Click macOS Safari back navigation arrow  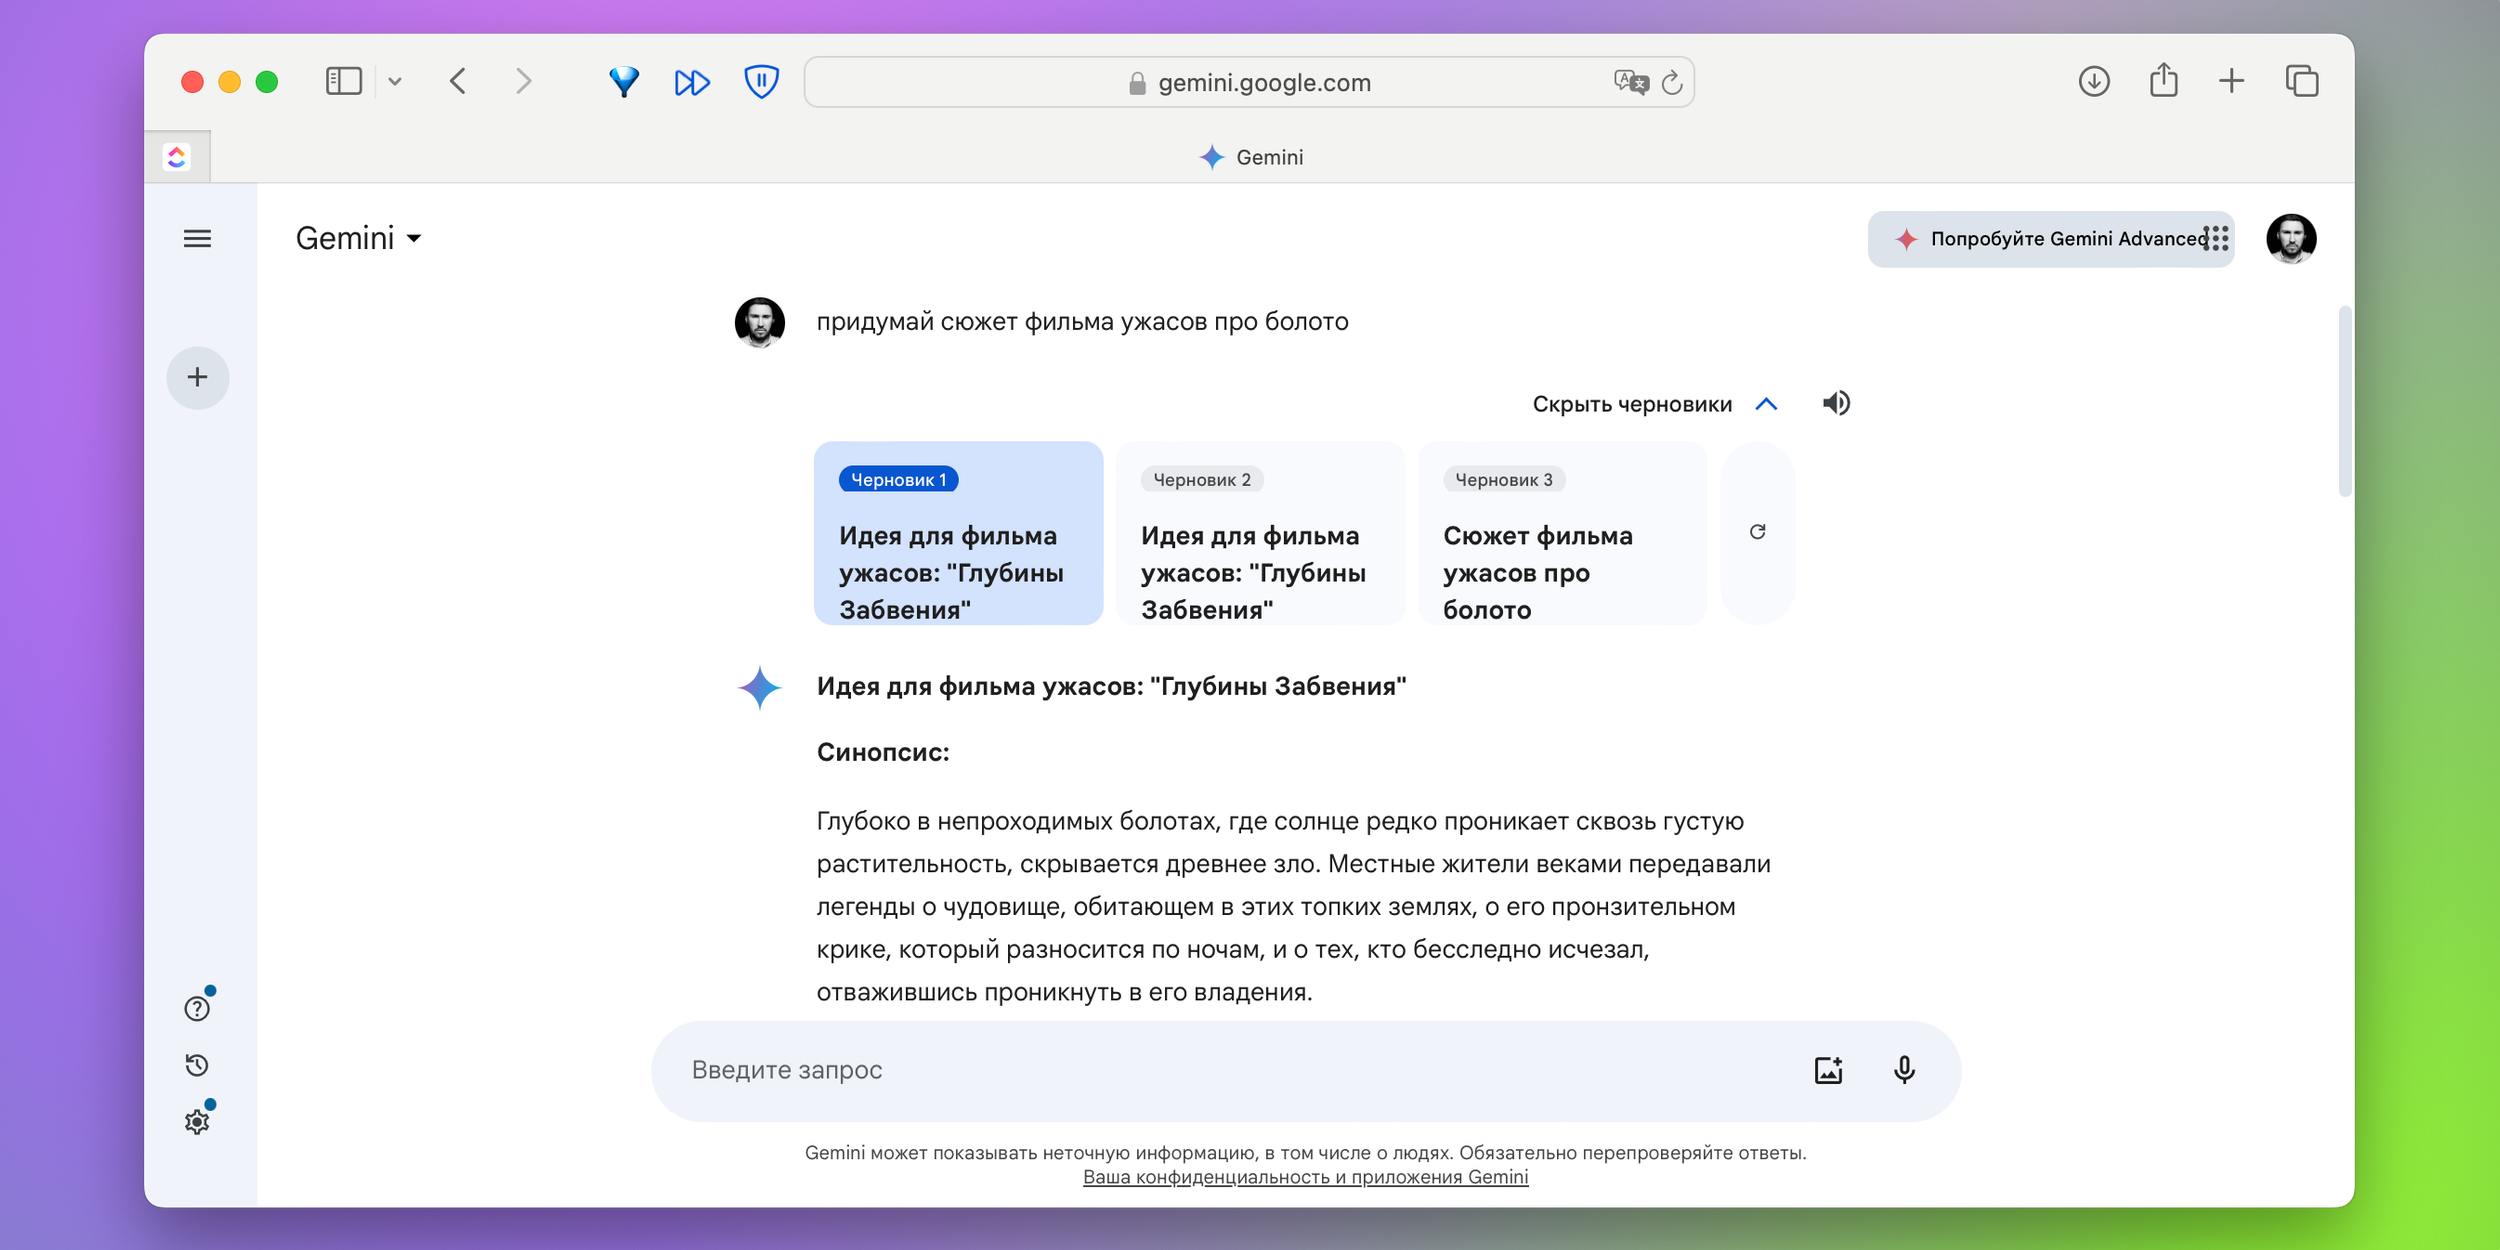tap(461, 80)
